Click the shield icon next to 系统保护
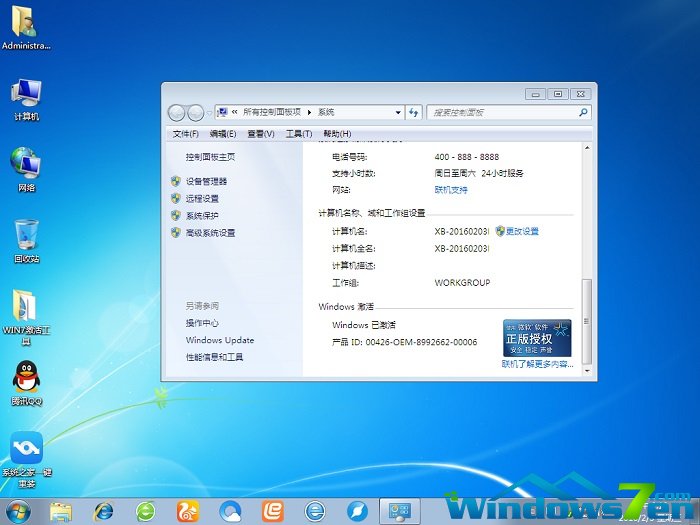The image size is (700, 525). [176, 215]
